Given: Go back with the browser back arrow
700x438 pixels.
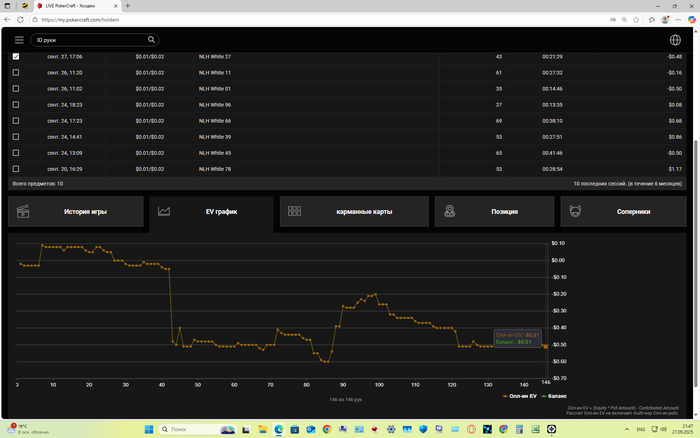Looking at the screenshot, I should tap(7, 20).
